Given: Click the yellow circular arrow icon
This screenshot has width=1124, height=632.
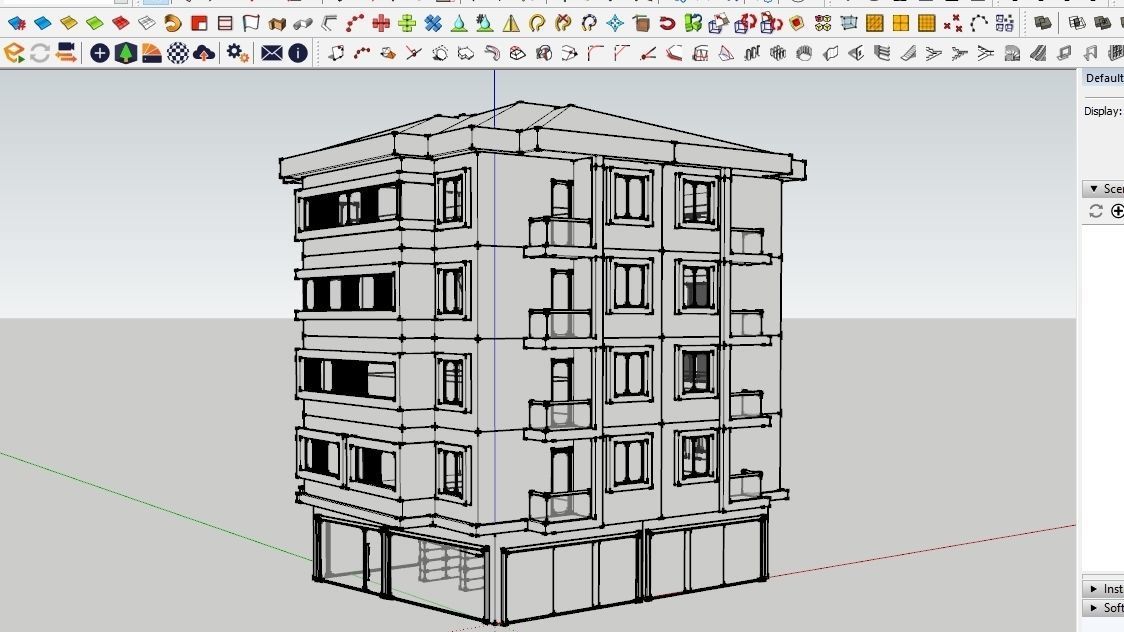Looking at the screenshot, I should (537, 24).
